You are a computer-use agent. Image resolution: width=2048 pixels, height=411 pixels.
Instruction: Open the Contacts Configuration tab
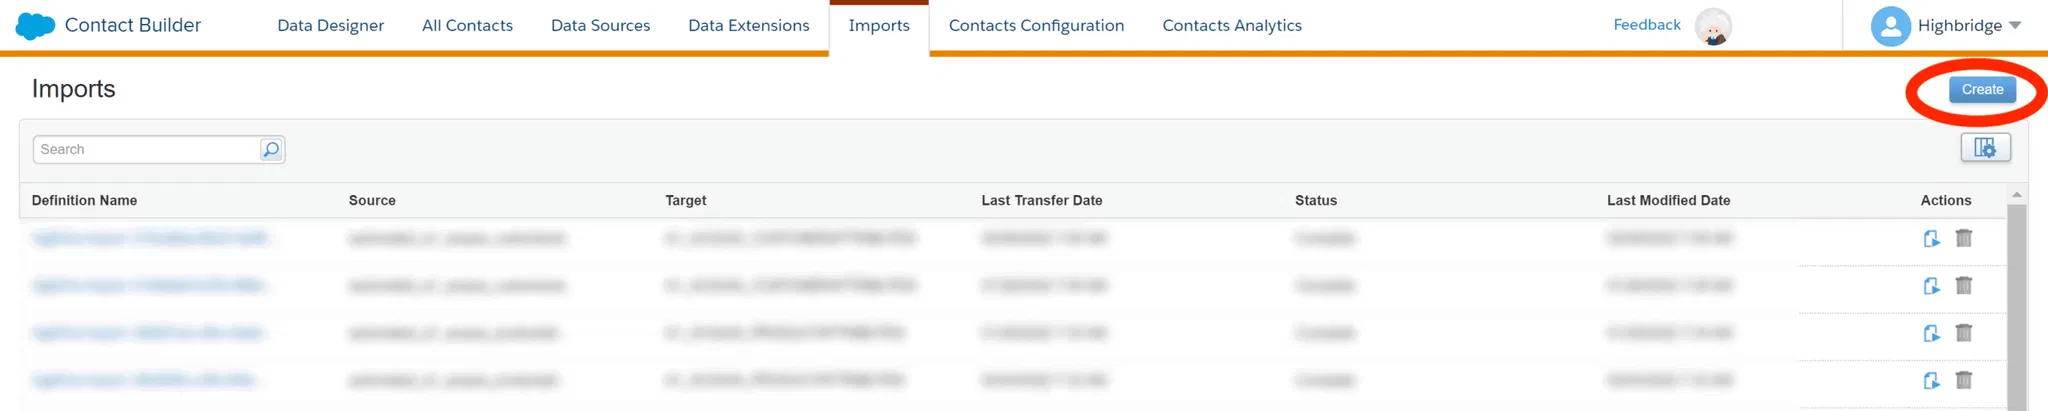pos(1036,26)
